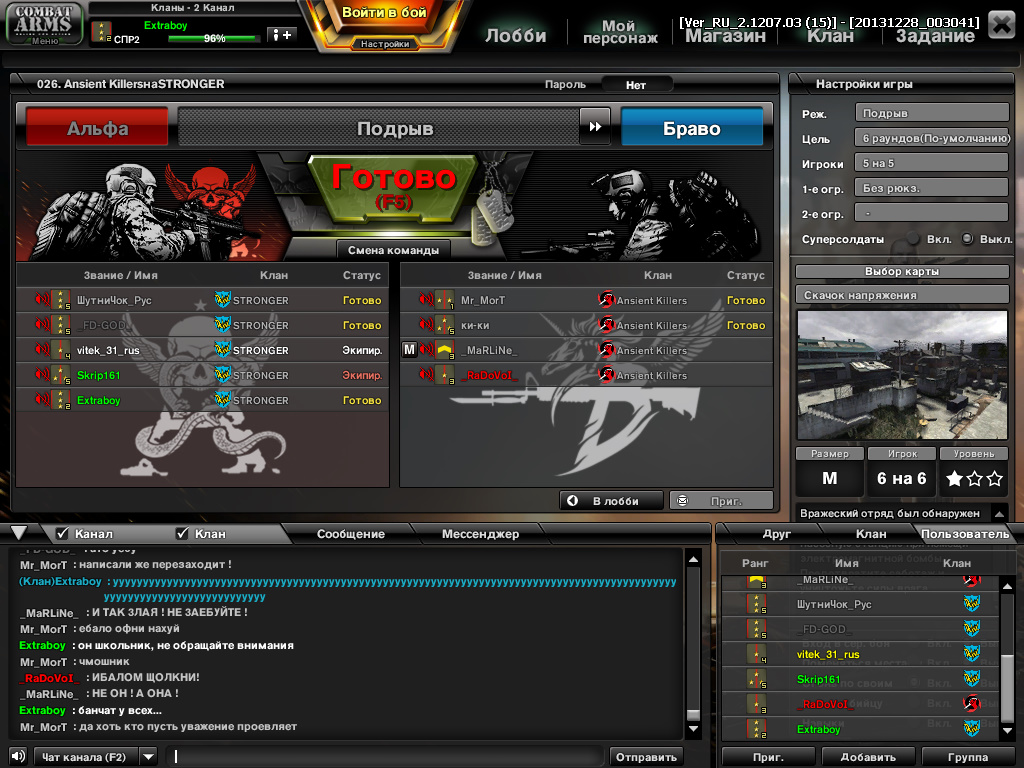Turn Суперсолдаты on with Вкл. radio
Screen dimensions: 1024x768
(x=914, y=239)
